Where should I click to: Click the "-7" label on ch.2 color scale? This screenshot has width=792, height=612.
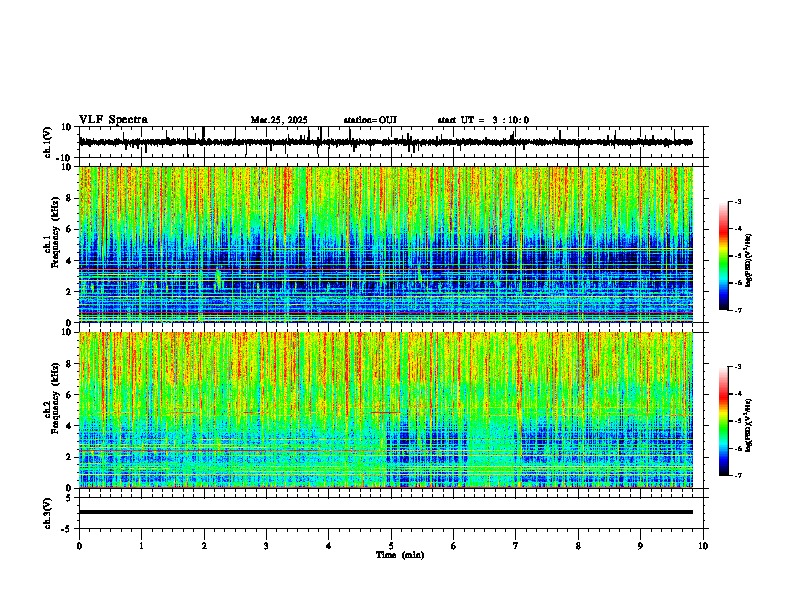pos(738,476)
